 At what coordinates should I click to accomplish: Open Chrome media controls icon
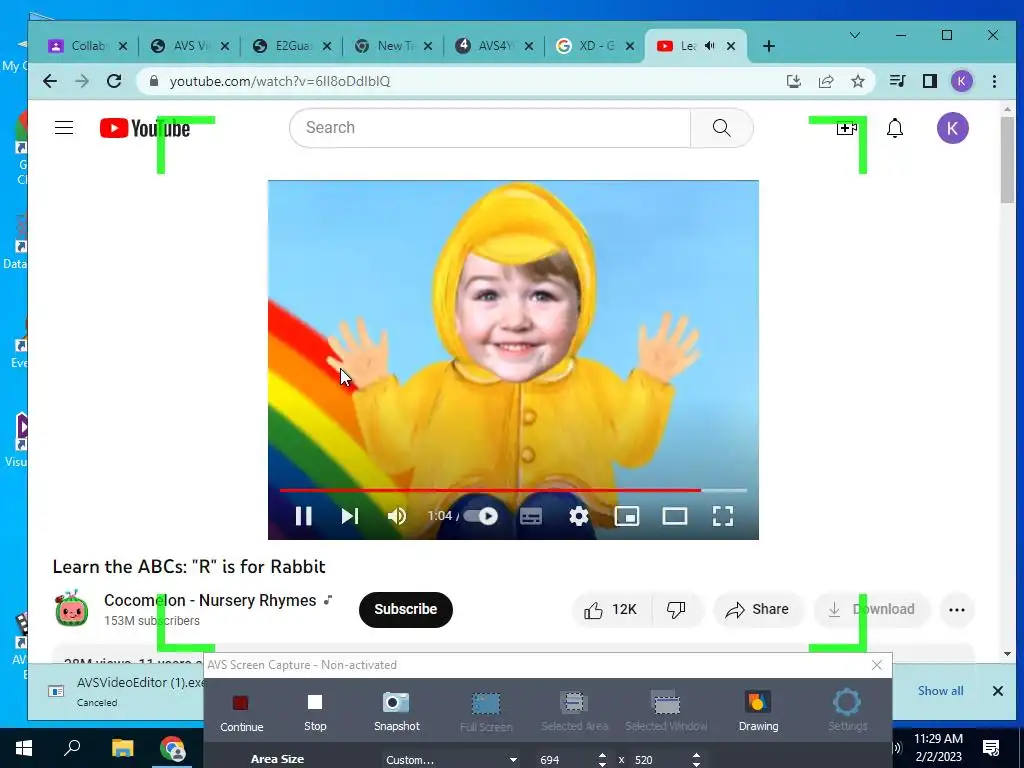[897, 81]
